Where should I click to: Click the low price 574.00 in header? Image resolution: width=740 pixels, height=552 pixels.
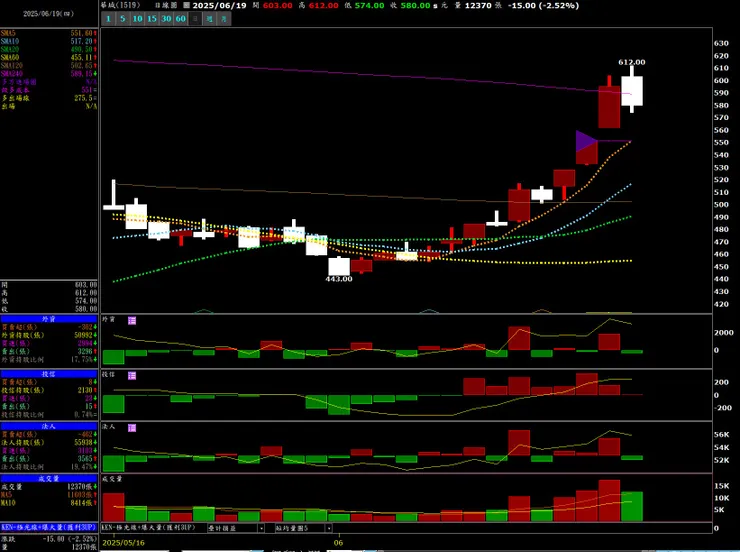369,5
